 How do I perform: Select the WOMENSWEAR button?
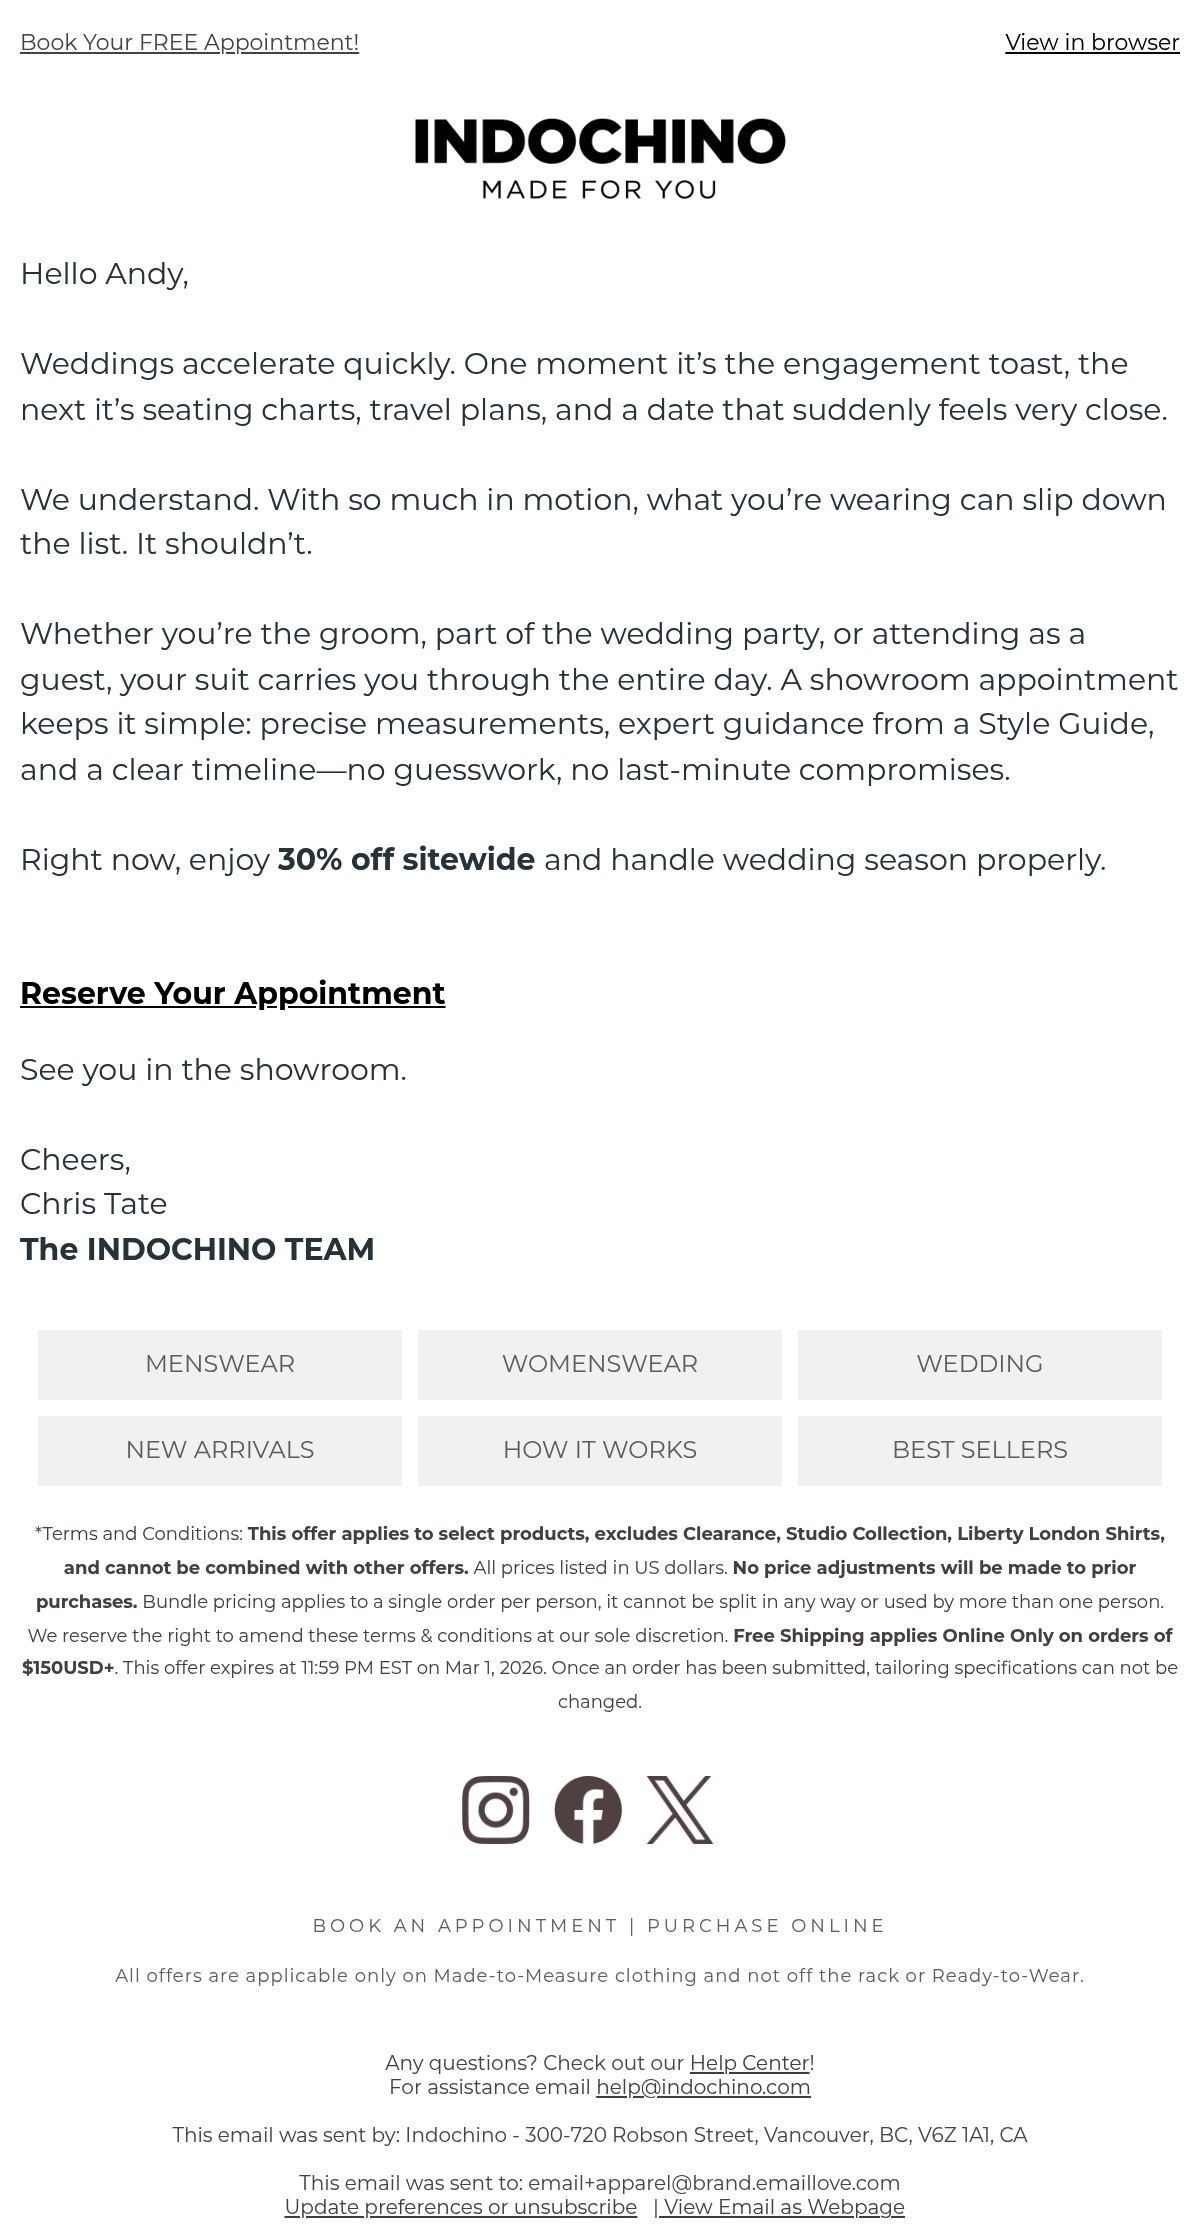600,1364
